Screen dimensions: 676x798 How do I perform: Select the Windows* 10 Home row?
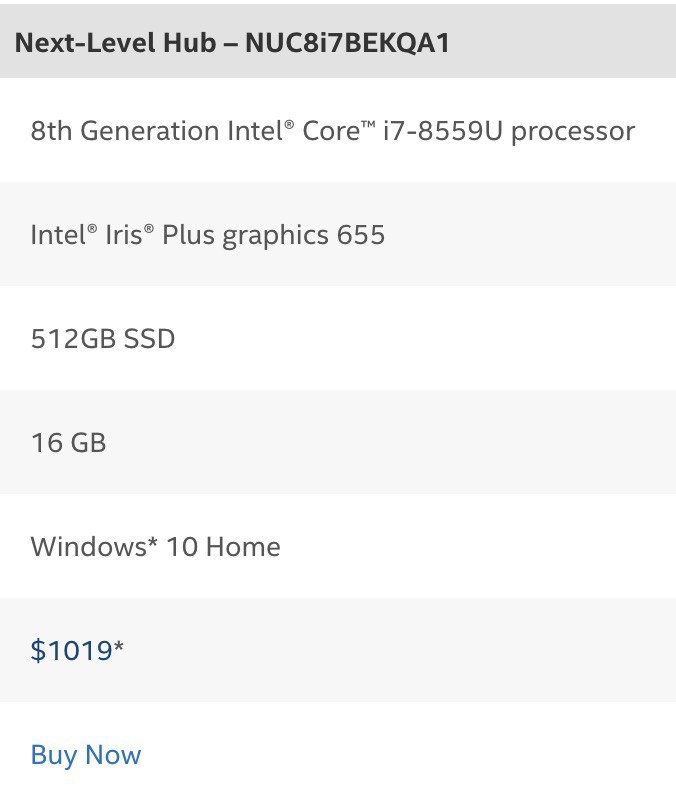point(338,546)
